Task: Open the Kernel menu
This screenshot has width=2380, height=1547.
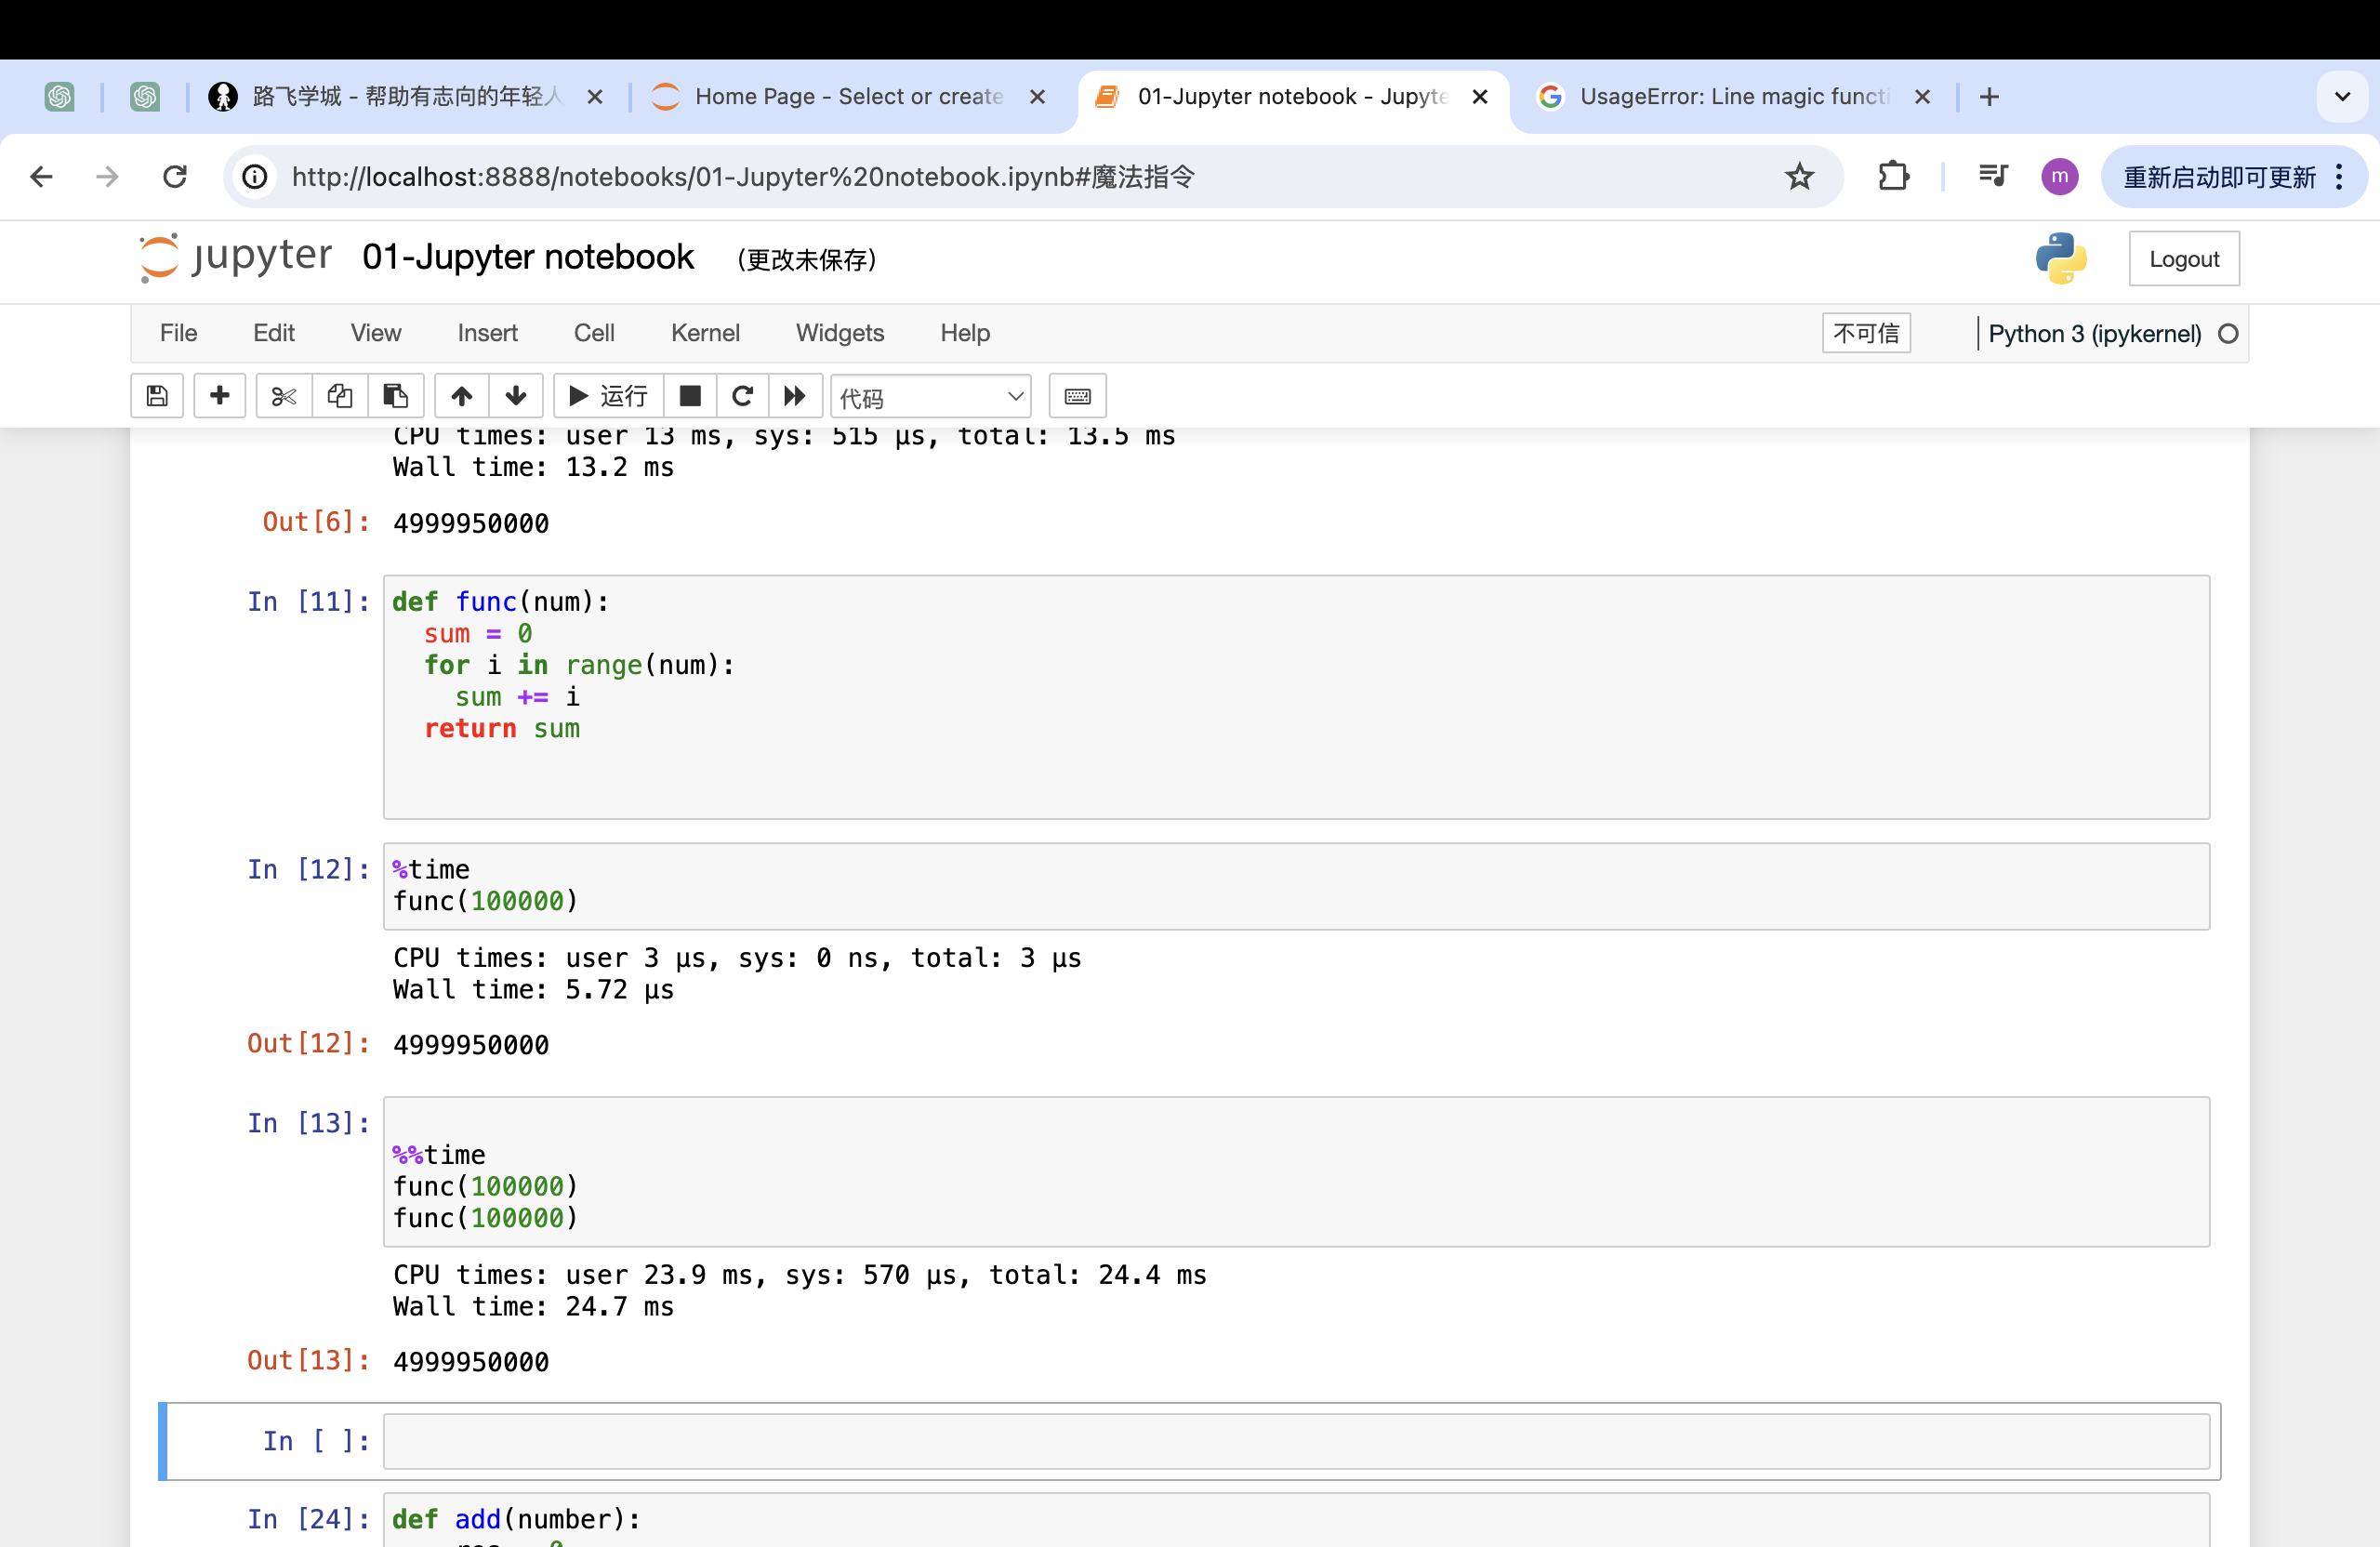Action: [705, 333]
